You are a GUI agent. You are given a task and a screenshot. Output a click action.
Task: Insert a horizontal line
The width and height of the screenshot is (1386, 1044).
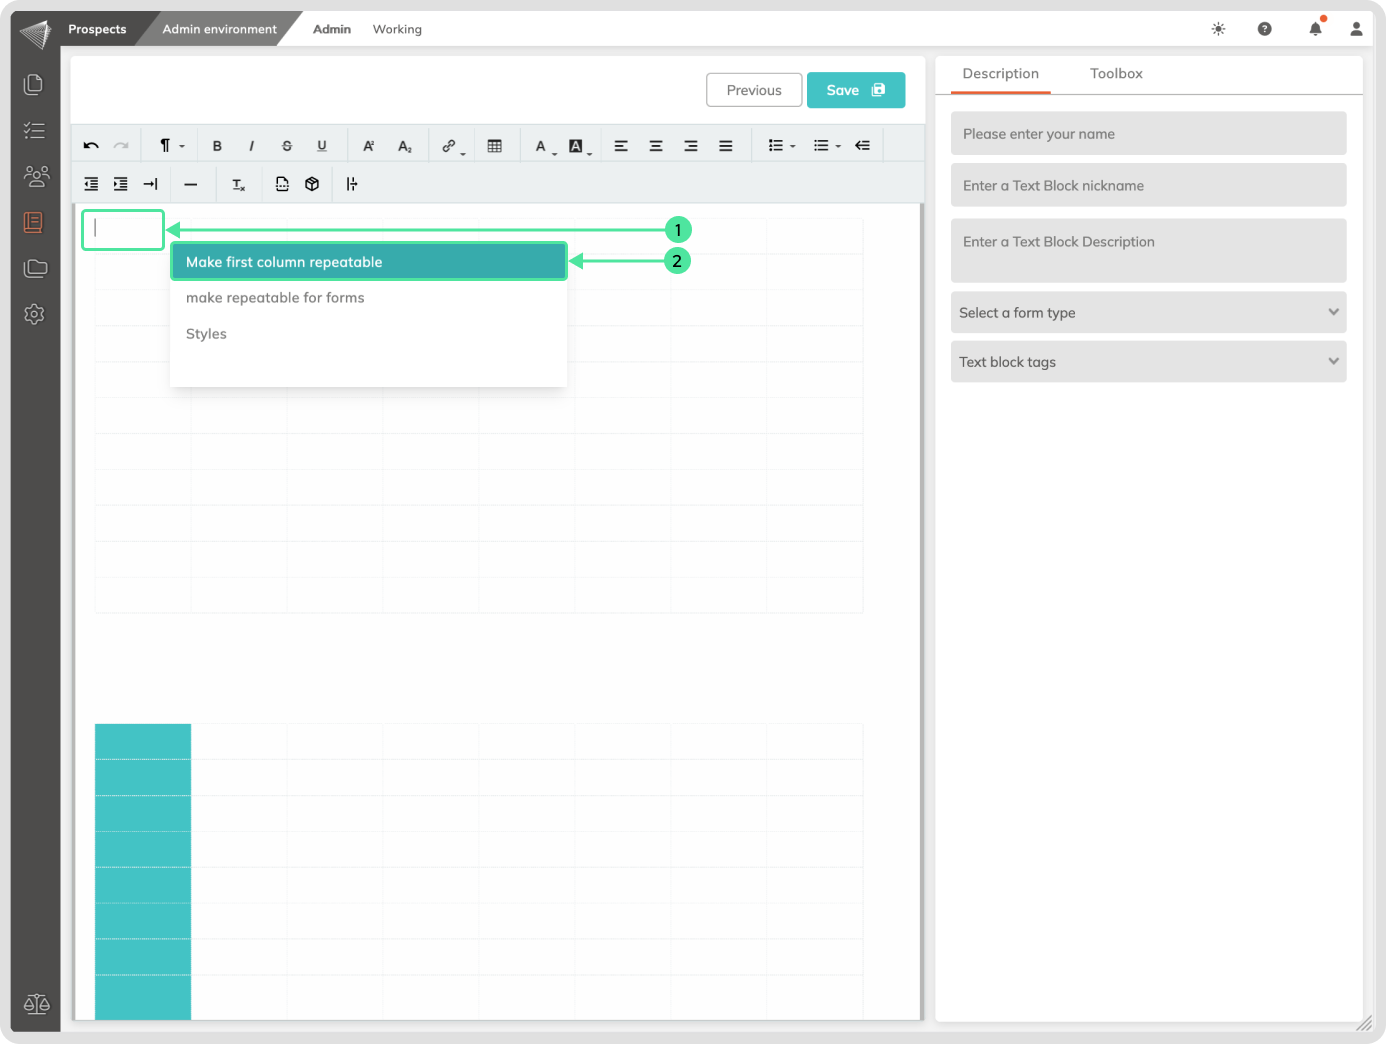tap(191, 184)
